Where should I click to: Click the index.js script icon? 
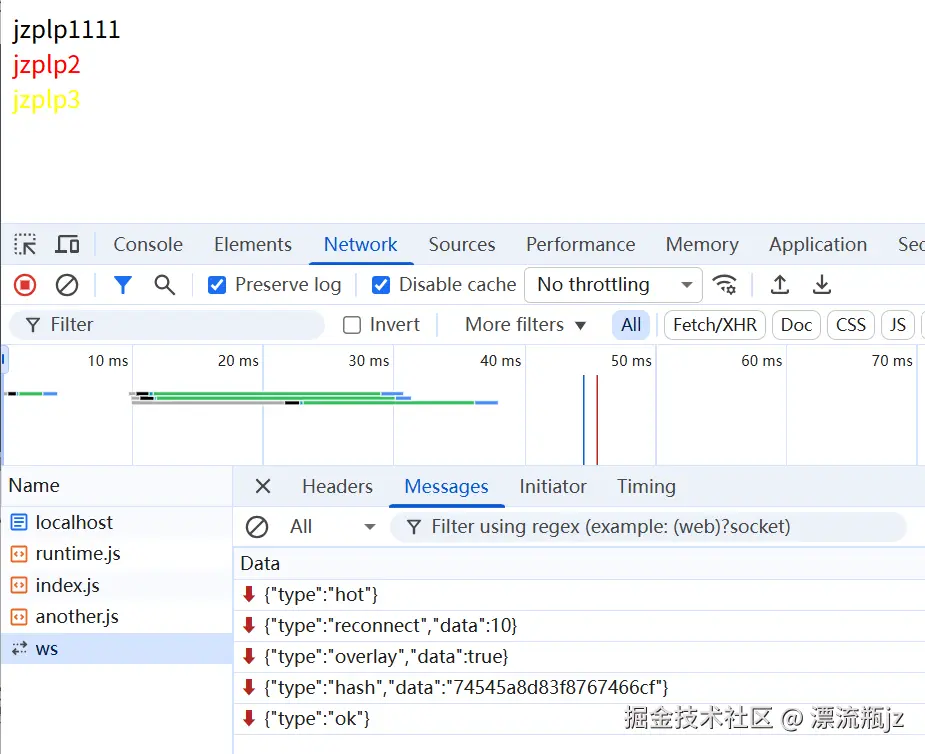pyautogui.click(x=19, y=585)
